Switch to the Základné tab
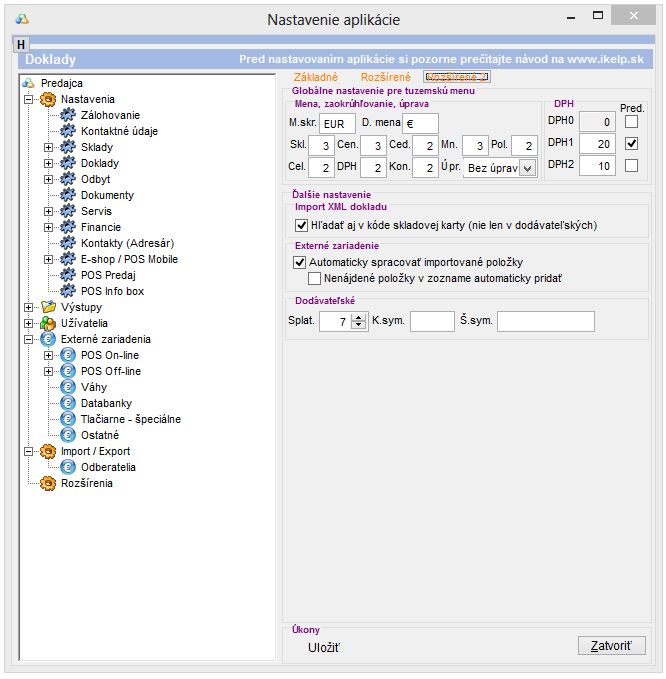 pos(315,77)
